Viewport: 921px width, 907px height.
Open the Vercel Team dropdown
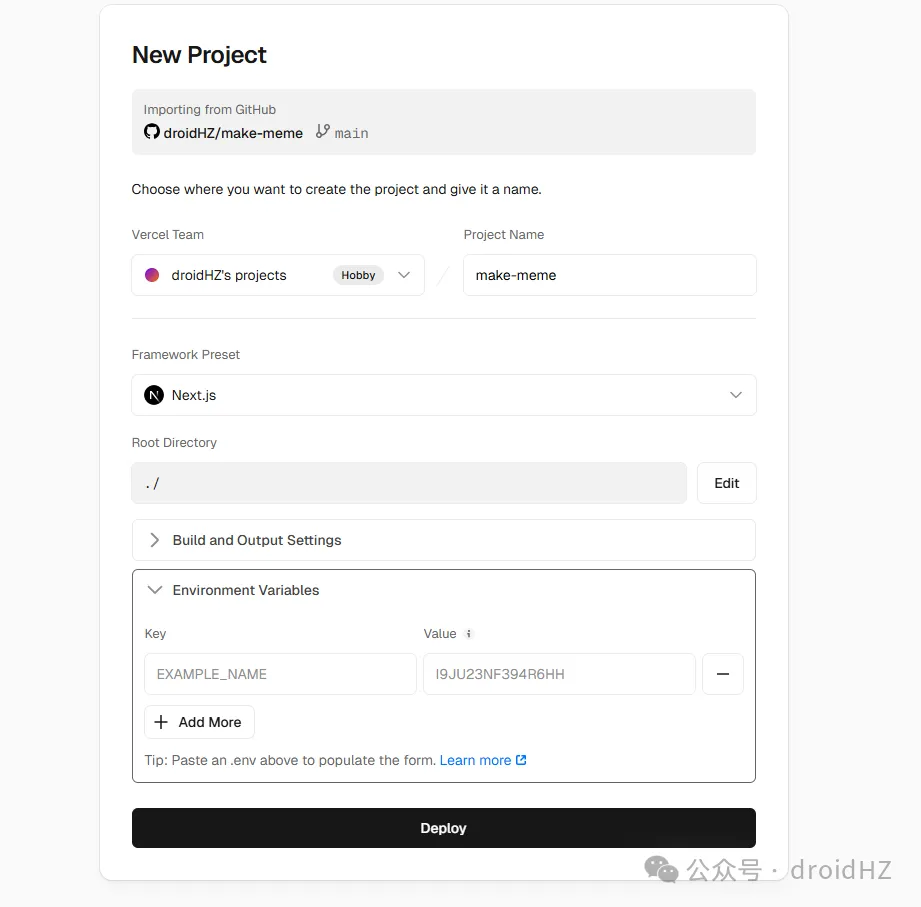[403, 275]
